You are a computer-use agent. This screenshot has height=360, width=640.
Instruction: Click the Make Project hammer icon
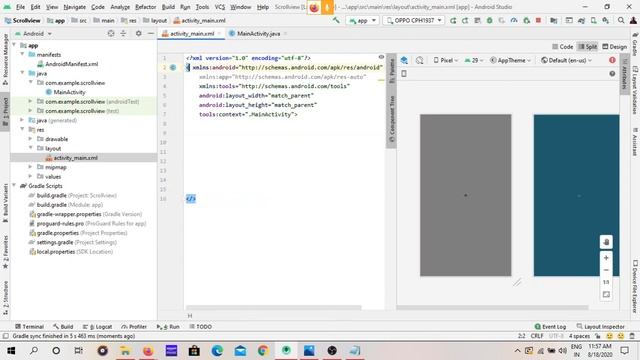336,20
